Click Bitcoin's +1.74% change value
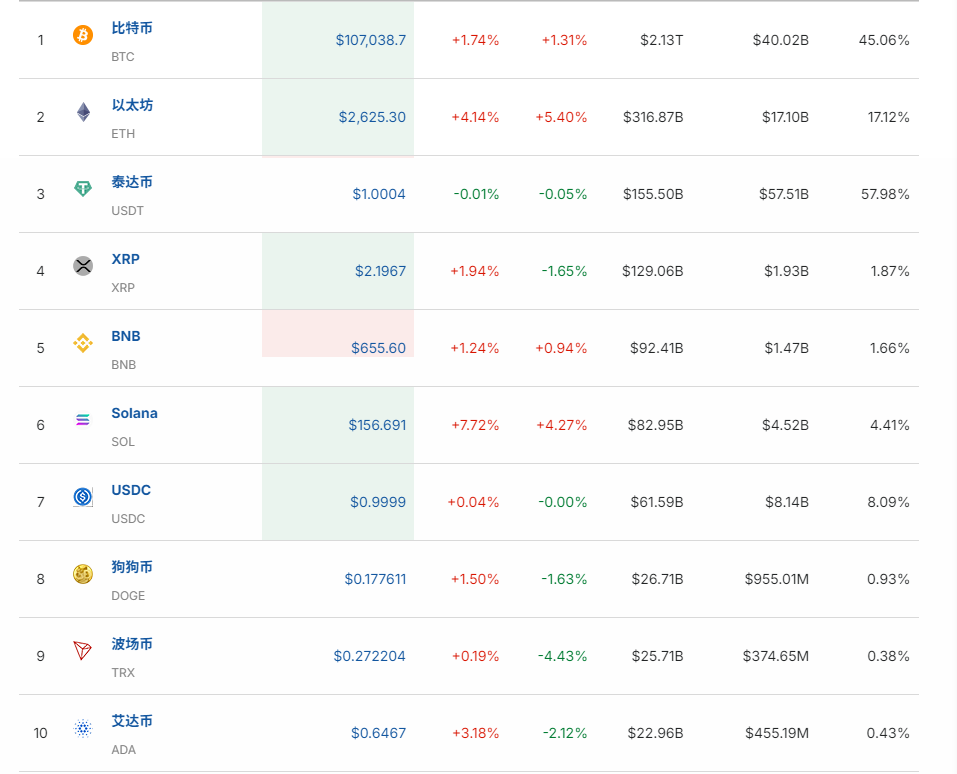The height and width of the screenshot is (774, 957). pos(475,40)
